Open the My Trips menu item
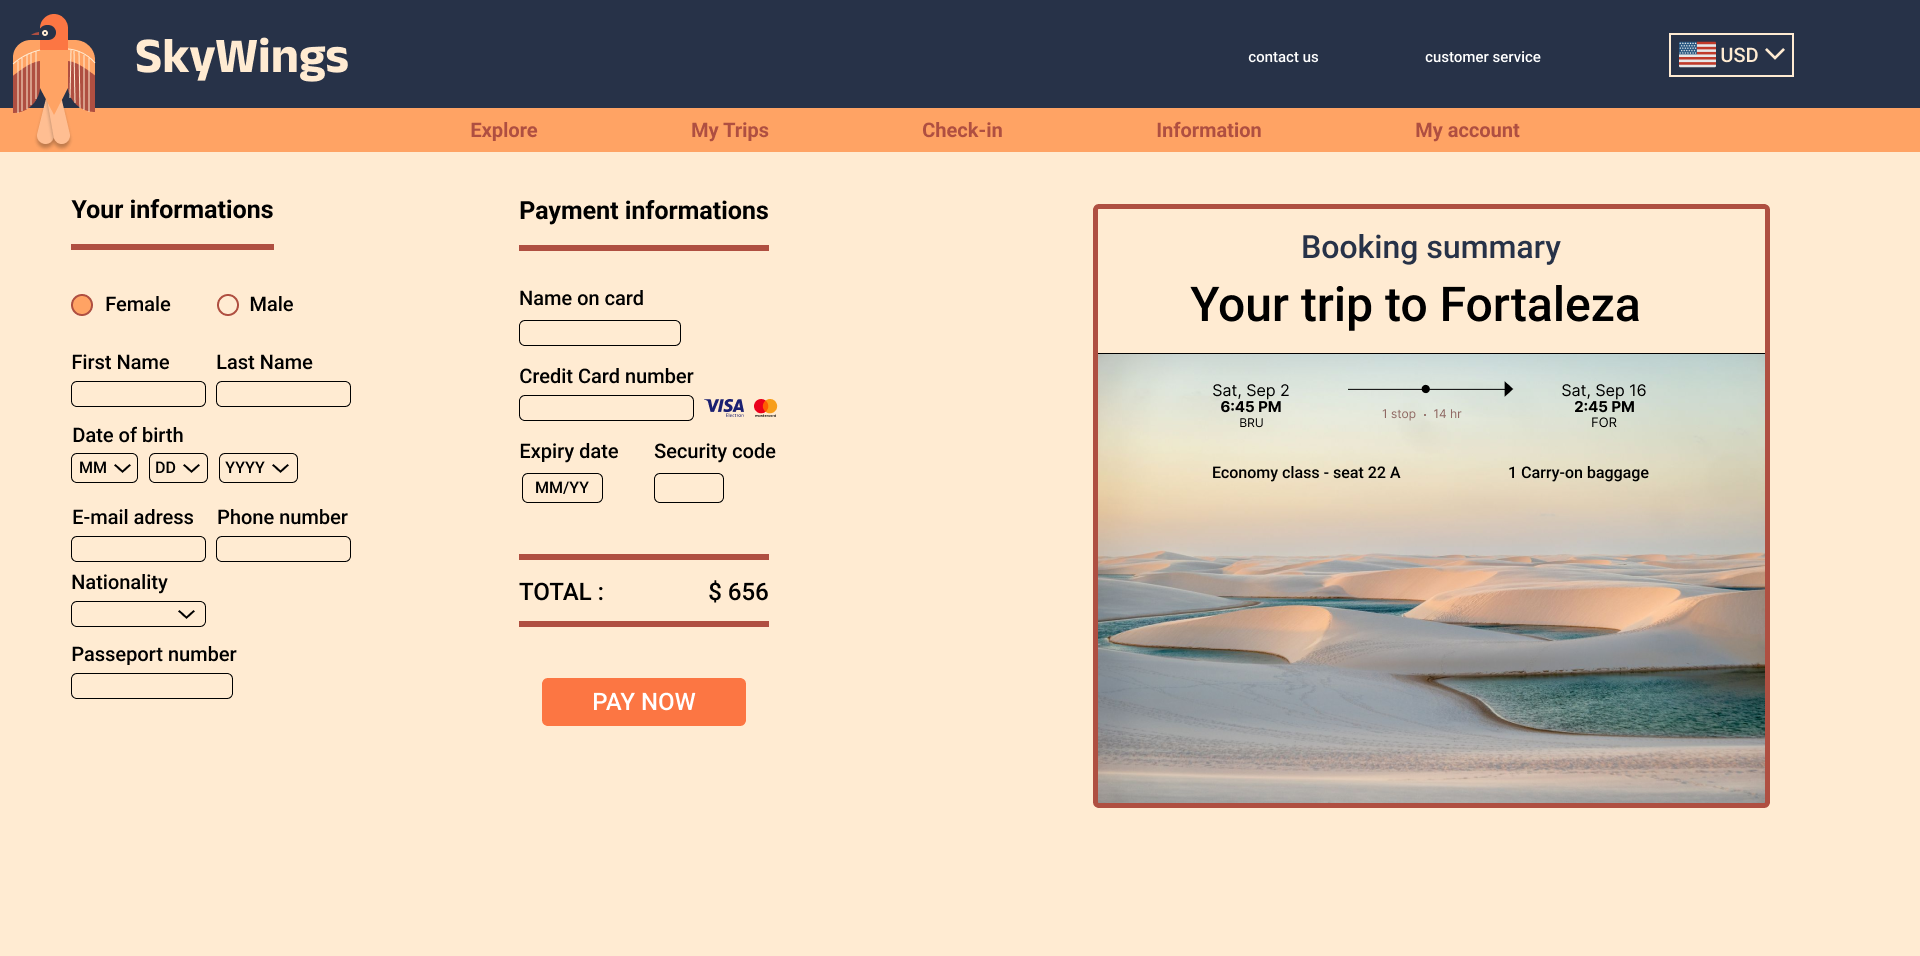1920x956 pixels. pos(730,130)
